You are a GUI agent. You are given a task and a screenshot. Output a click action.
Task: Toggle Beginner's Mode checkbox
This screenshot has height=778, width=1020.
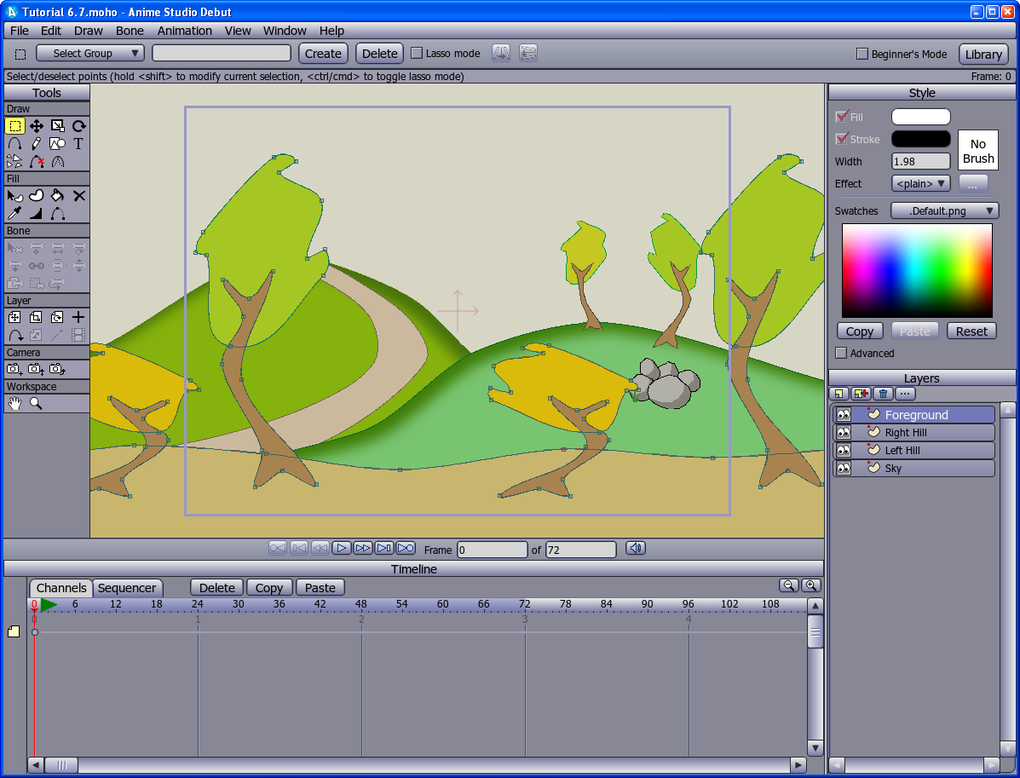click(x=862, y=54)
